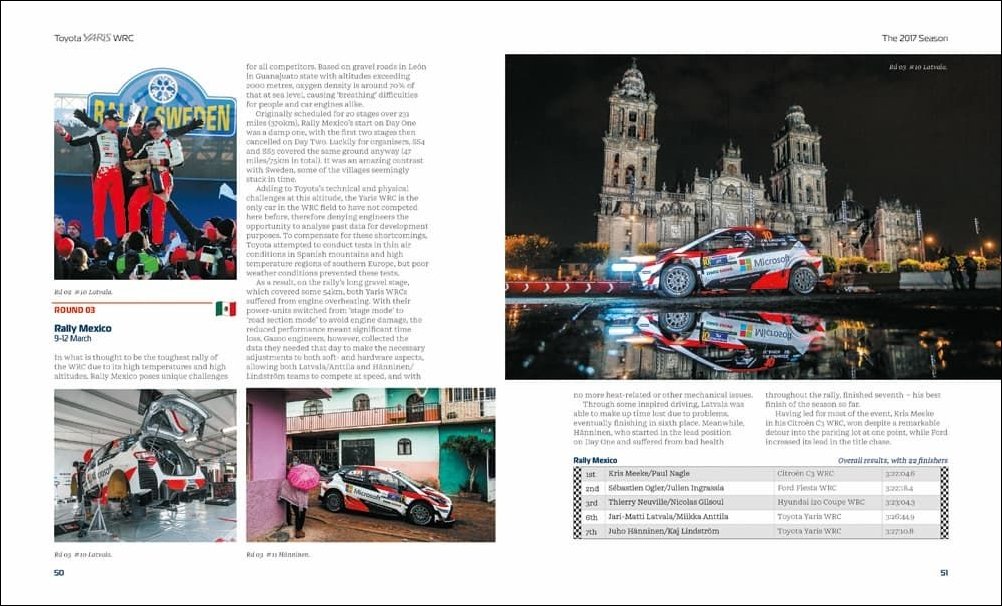Click the Mexican flag icon beside Round 03

pyautogui.click(x=226, y=309)
